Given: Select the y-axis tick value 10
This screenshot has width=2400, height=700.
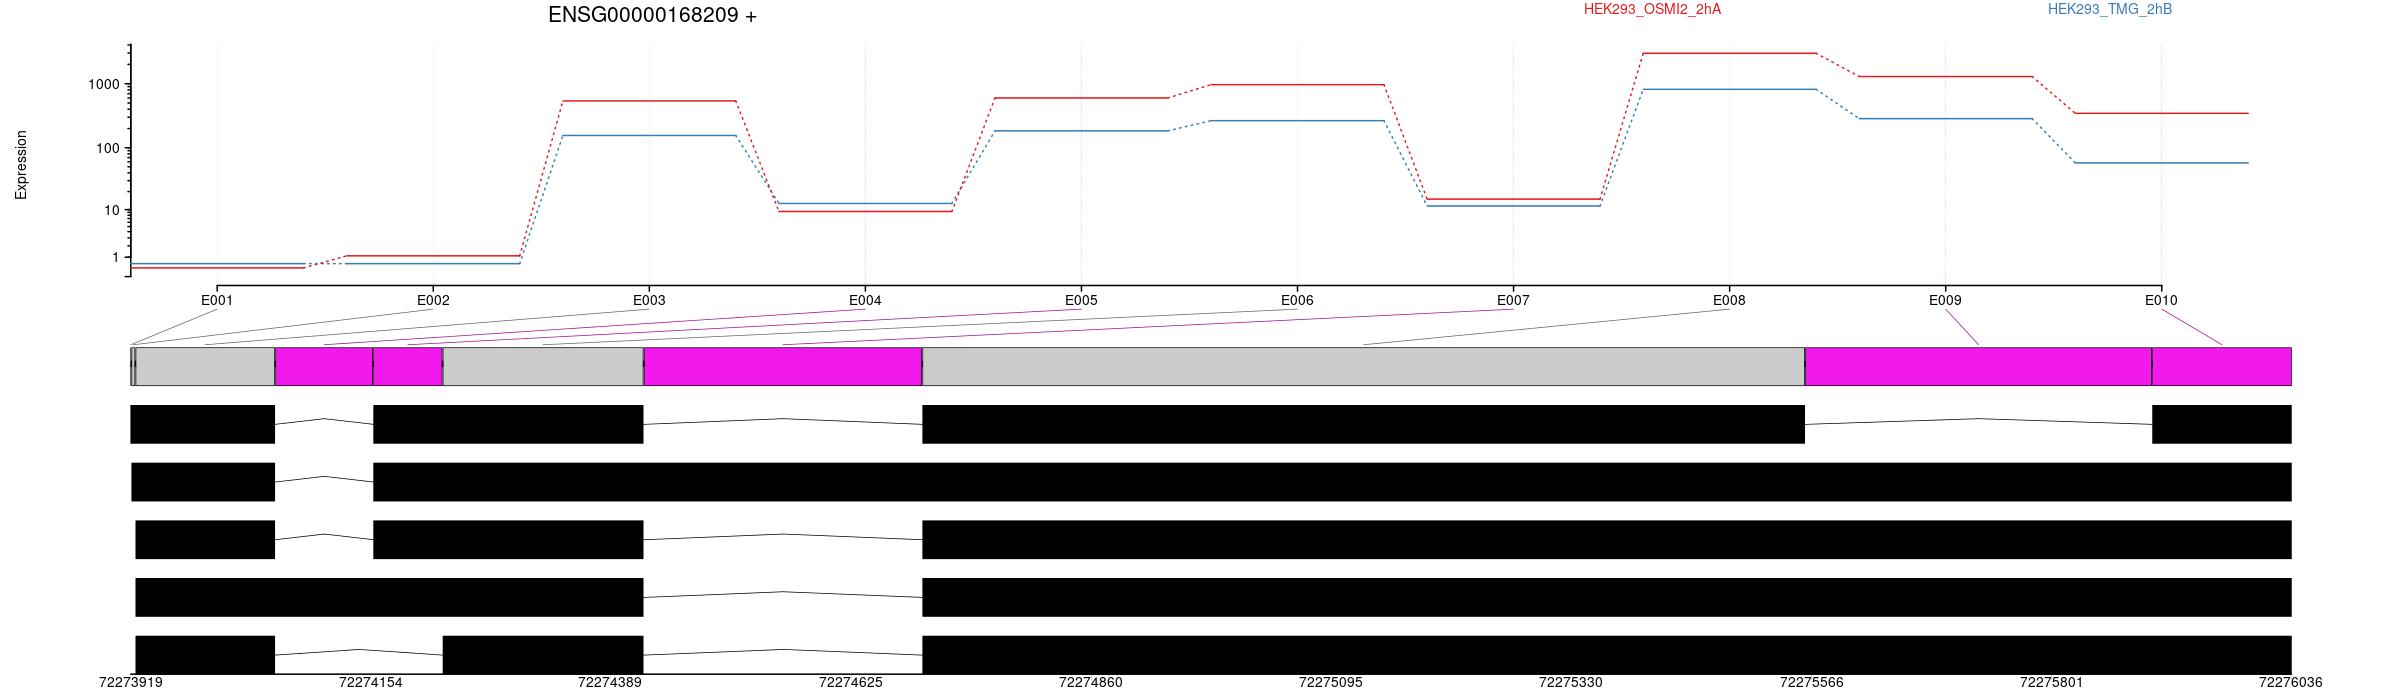Looking at the screenshot, I should [x=111, y=210].
